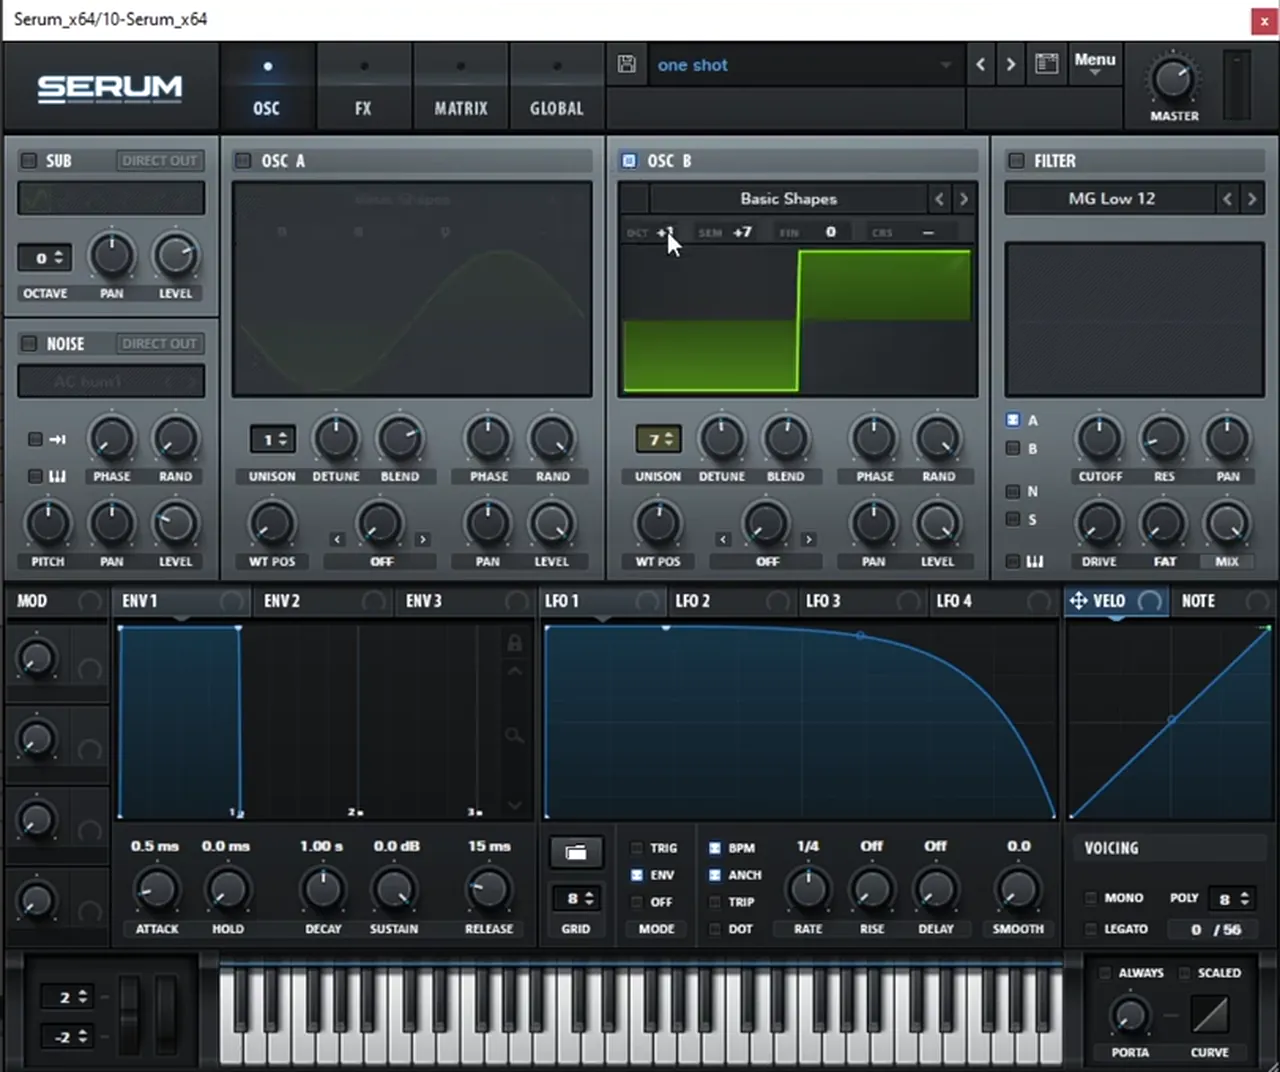
Task: Toggle SUB DIRECT OUT button
Action: (x=159, y=160)
